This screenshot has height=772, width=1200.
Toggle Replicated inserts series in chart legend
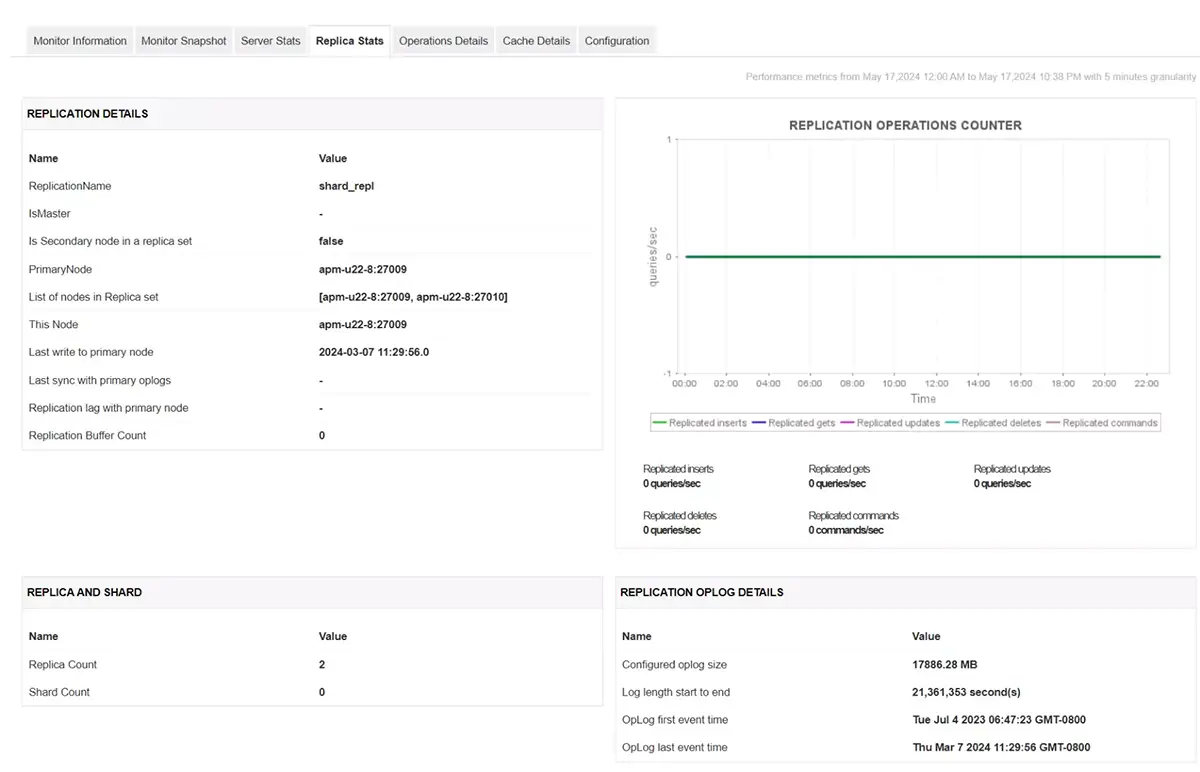[x=699, y=422]
